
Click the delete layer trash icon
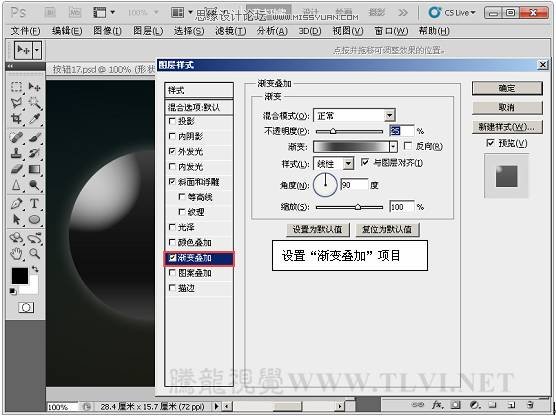pos(530,404)
